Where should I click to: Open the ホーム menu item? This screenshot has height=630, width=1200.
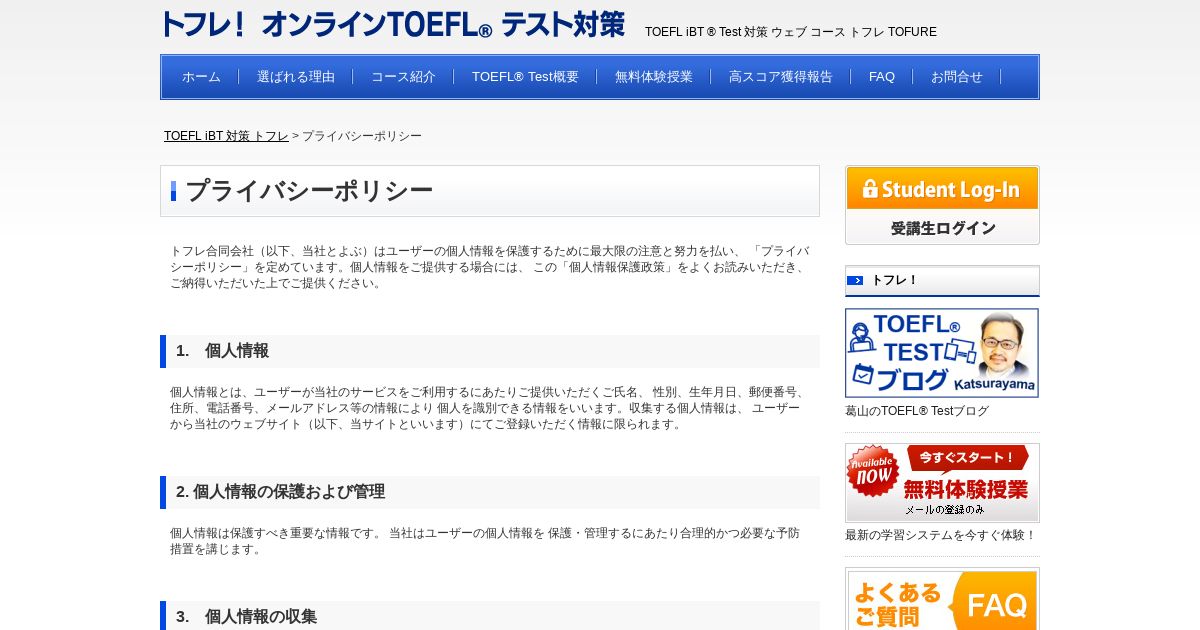coord(201,77)
